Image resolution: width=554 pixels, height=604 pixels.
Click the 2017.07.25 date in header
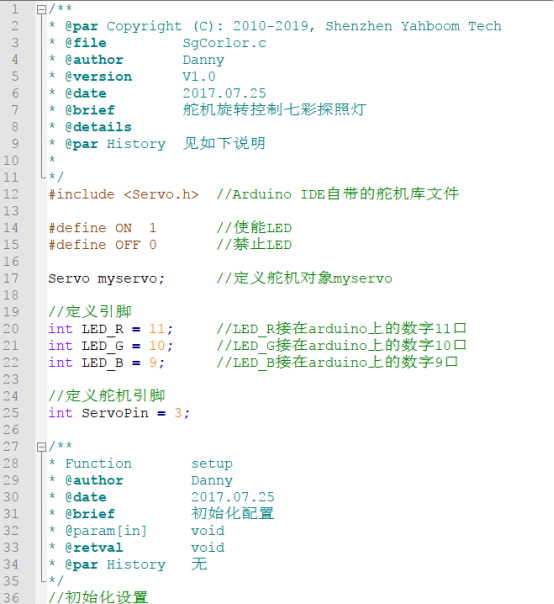(224, 94)
